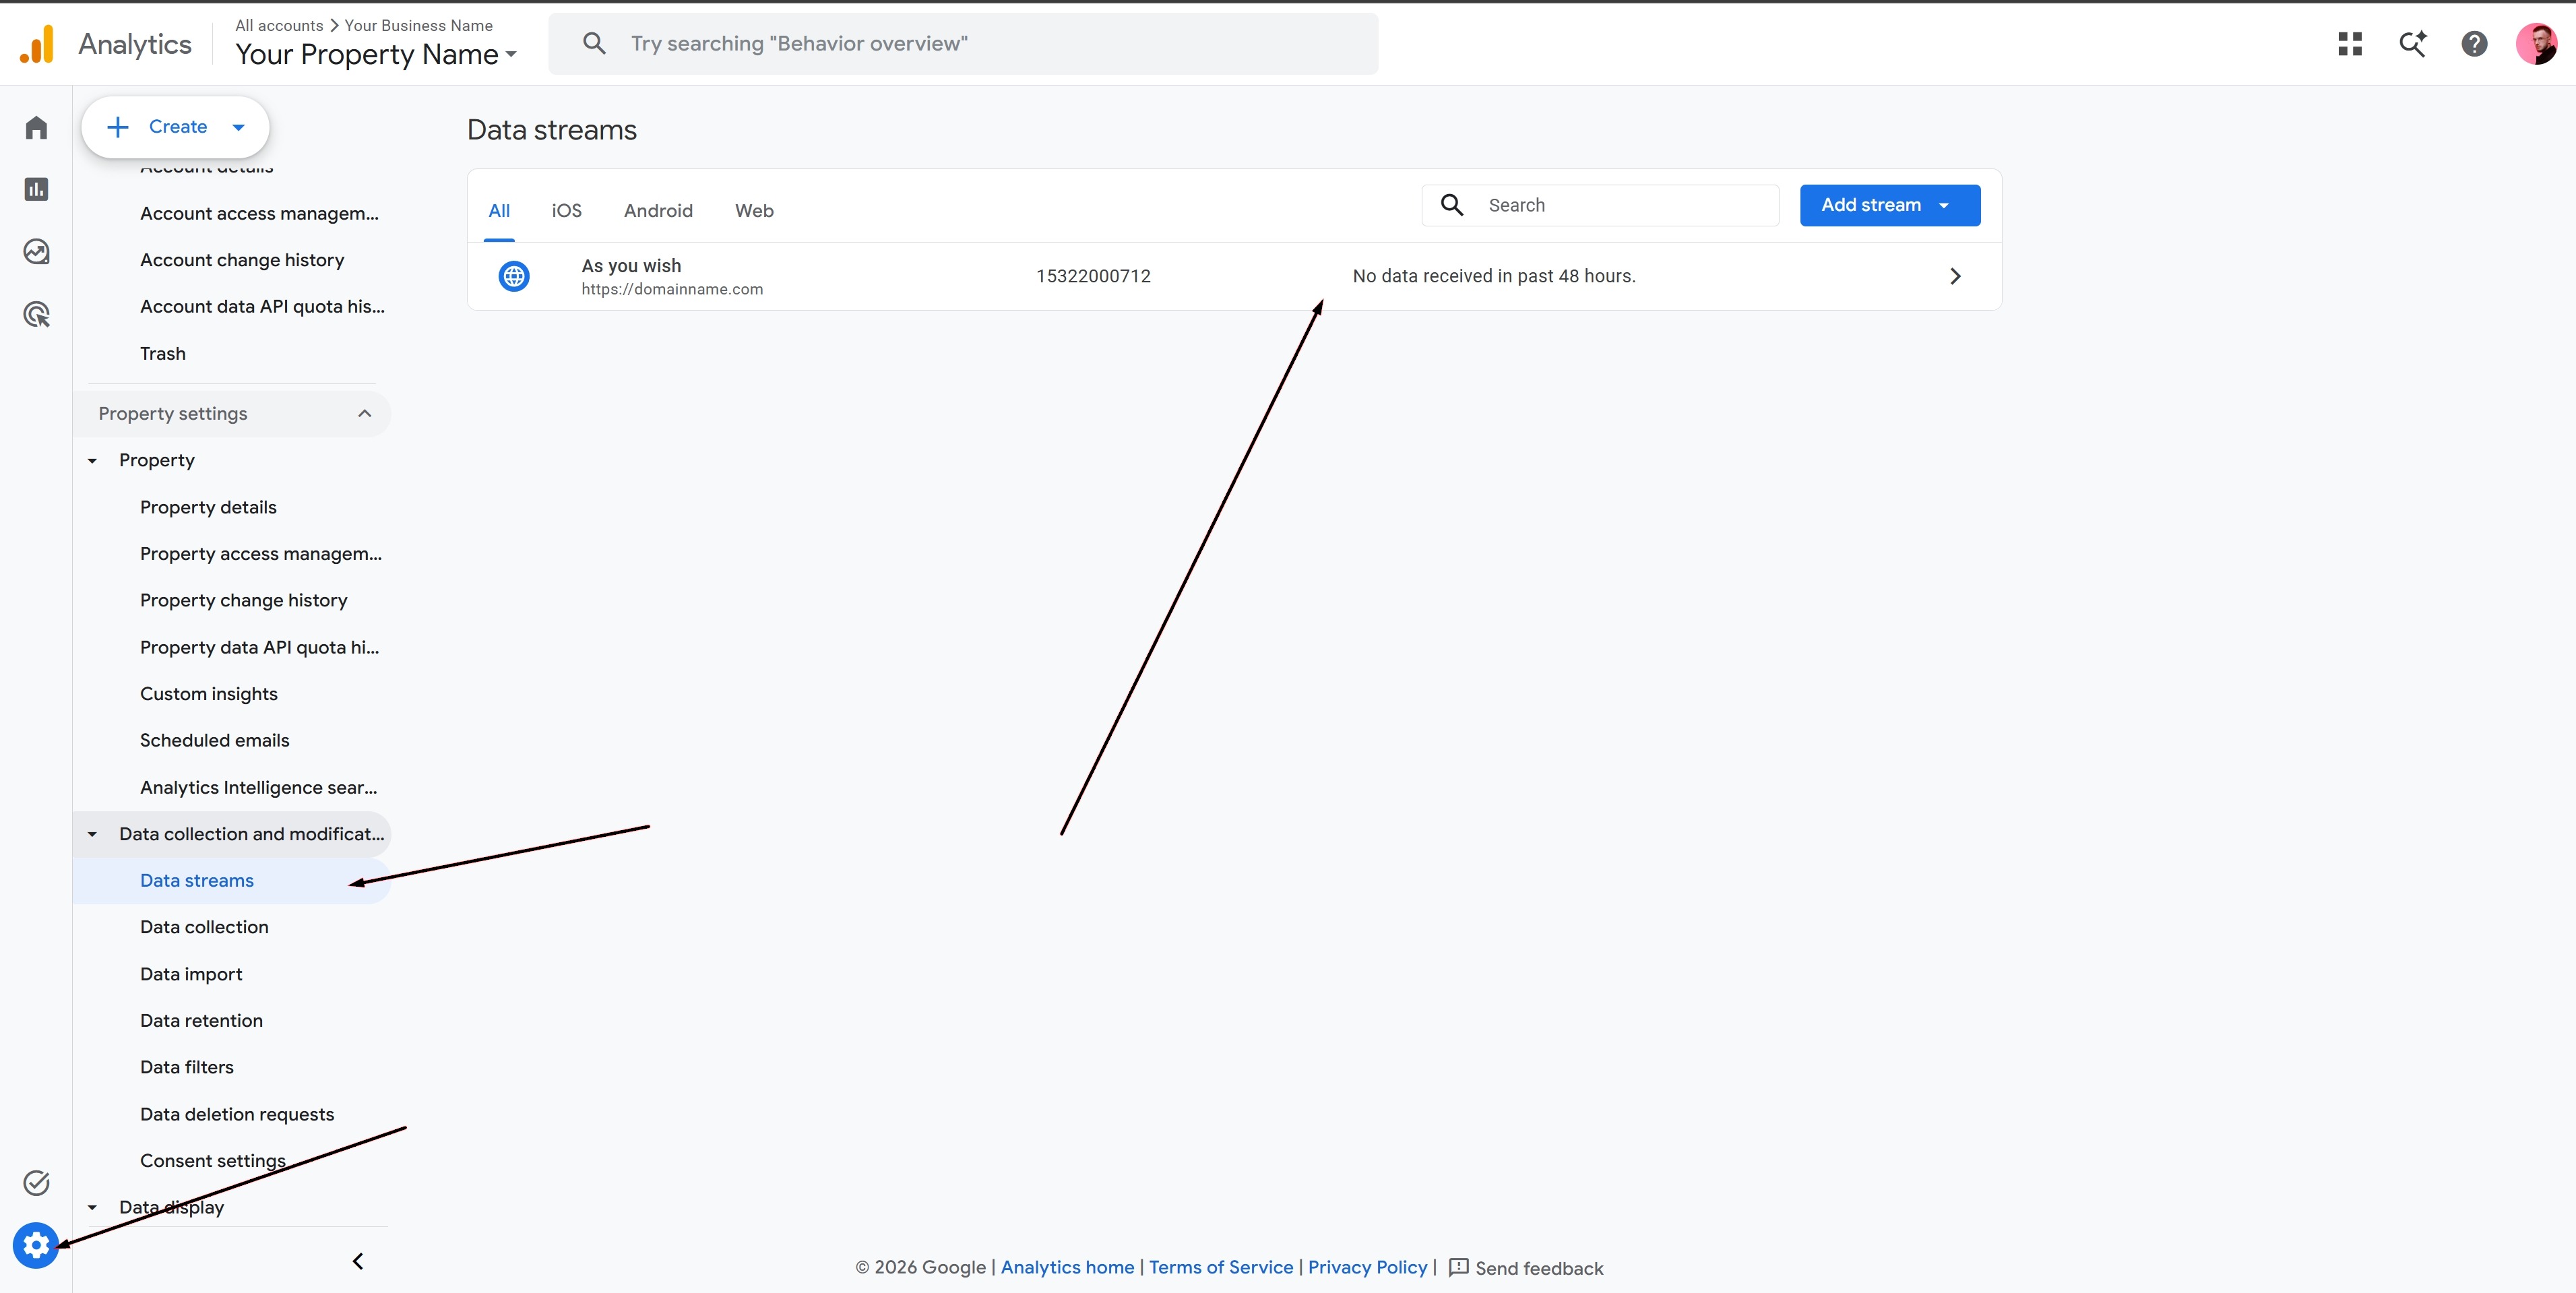Screen dimensions: 2576x1293
Task: Click the stream ID 15322000712
Action: pyautogui.click(x=1093, y=276)
